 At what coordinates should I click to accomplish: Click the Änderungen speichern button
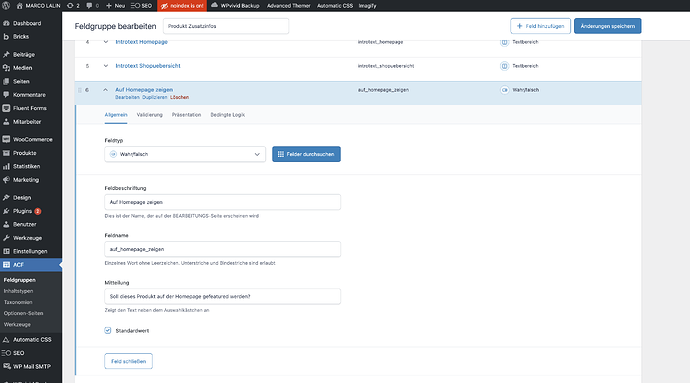tap(607, 26)
